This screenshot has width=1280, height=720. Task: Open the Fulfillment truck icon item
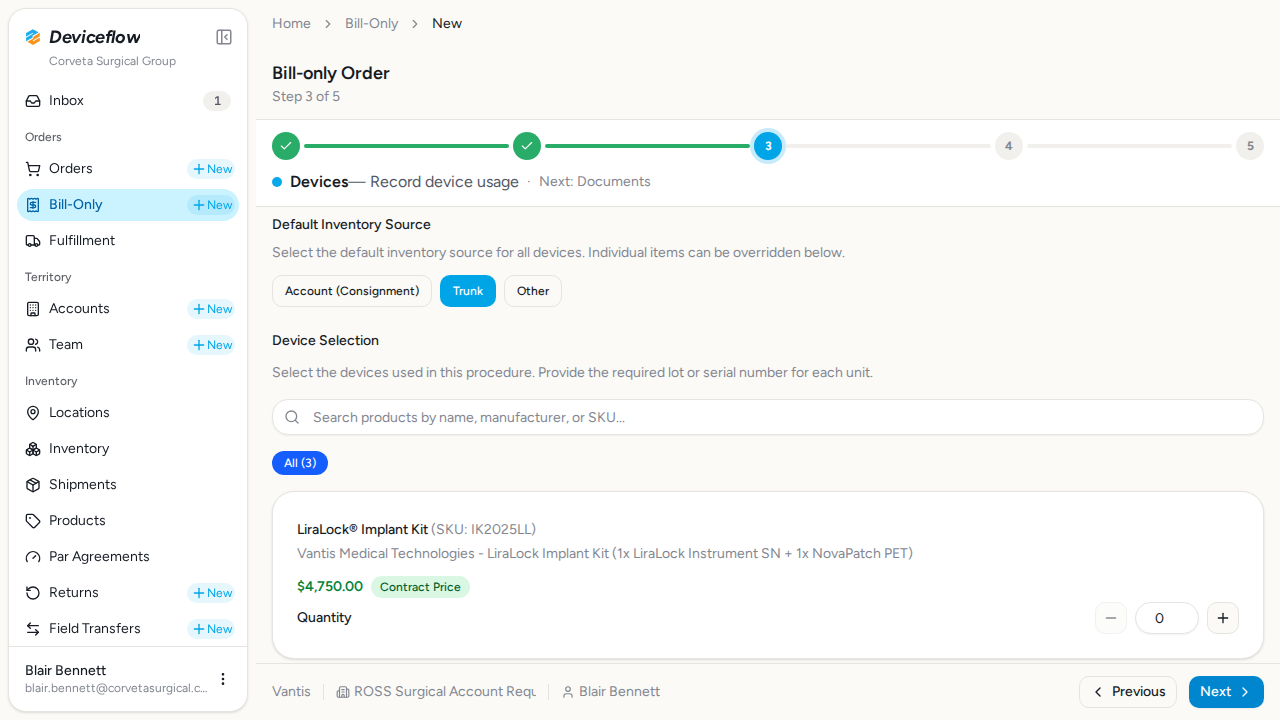click(128, 241)
